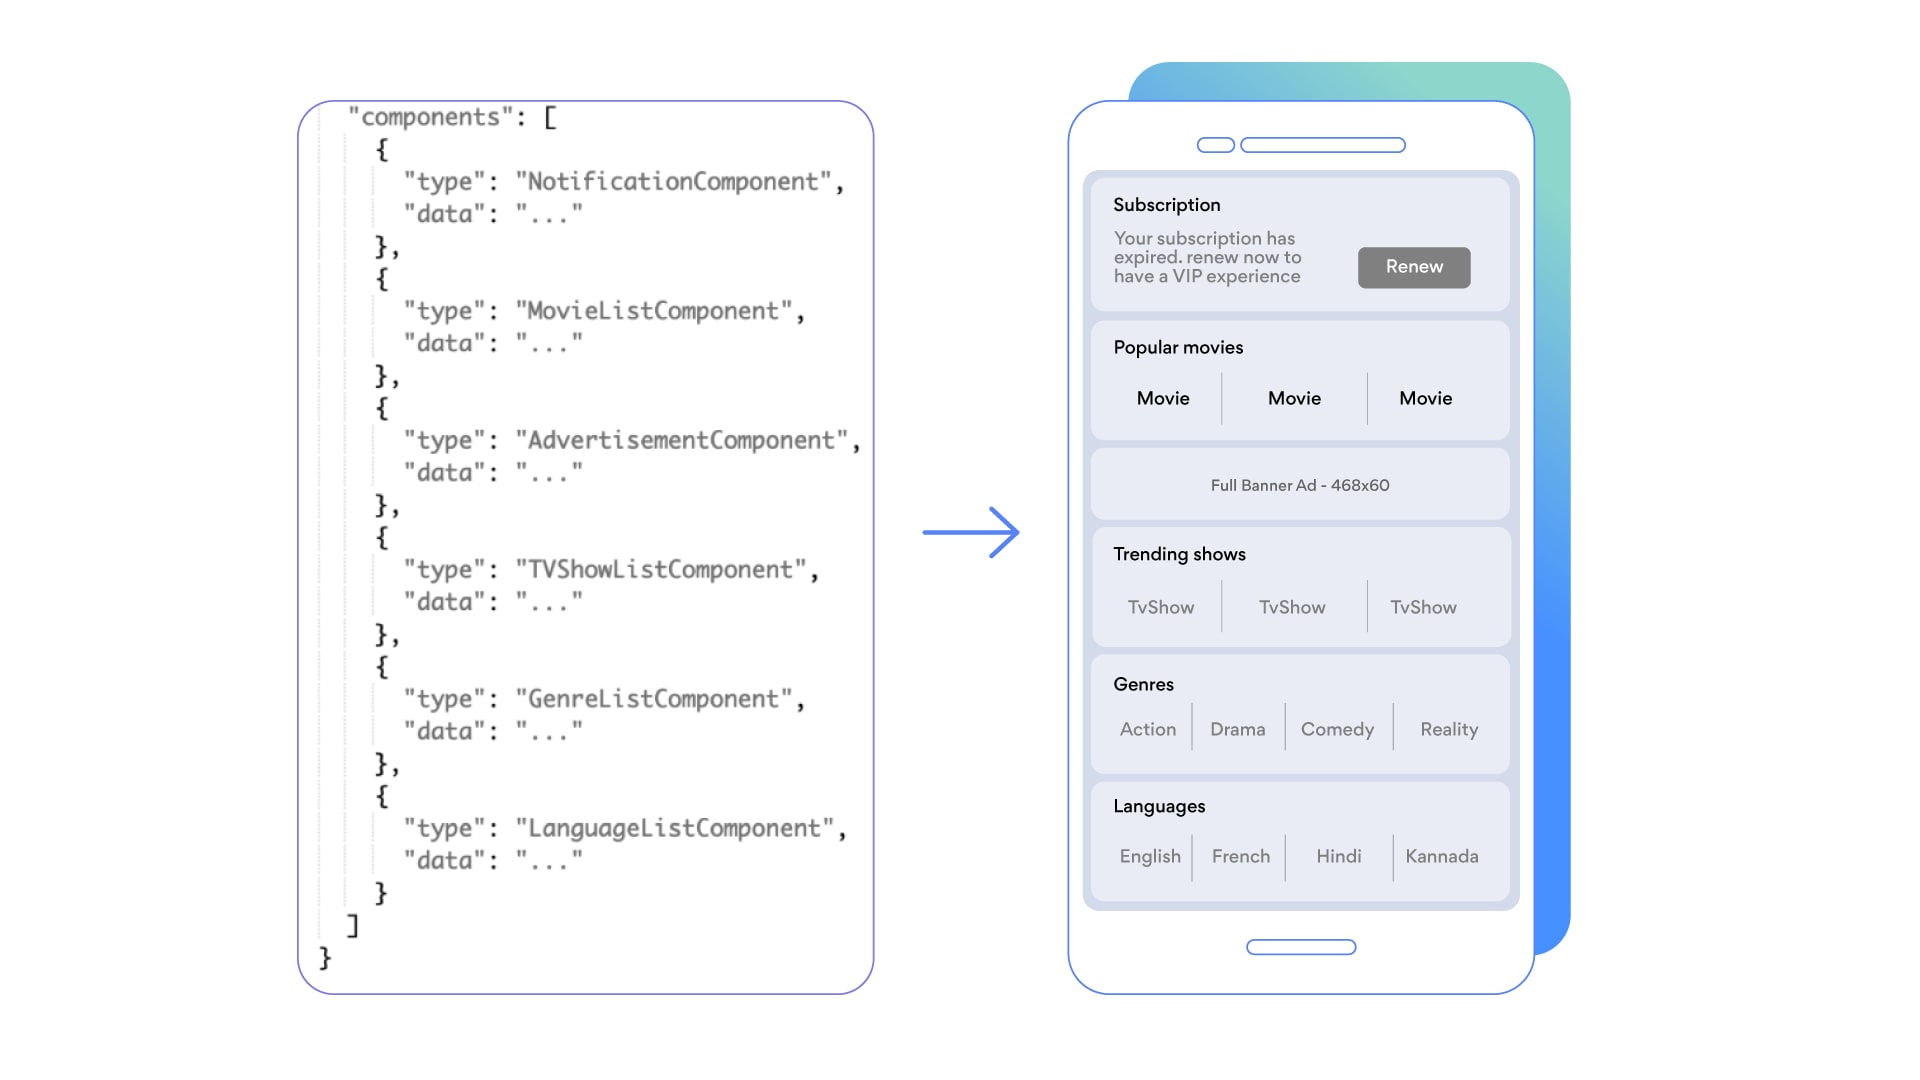Tap the long pill in phone header
The height and width of the screenshot is (1080, 1920).
pos(1323,145)
